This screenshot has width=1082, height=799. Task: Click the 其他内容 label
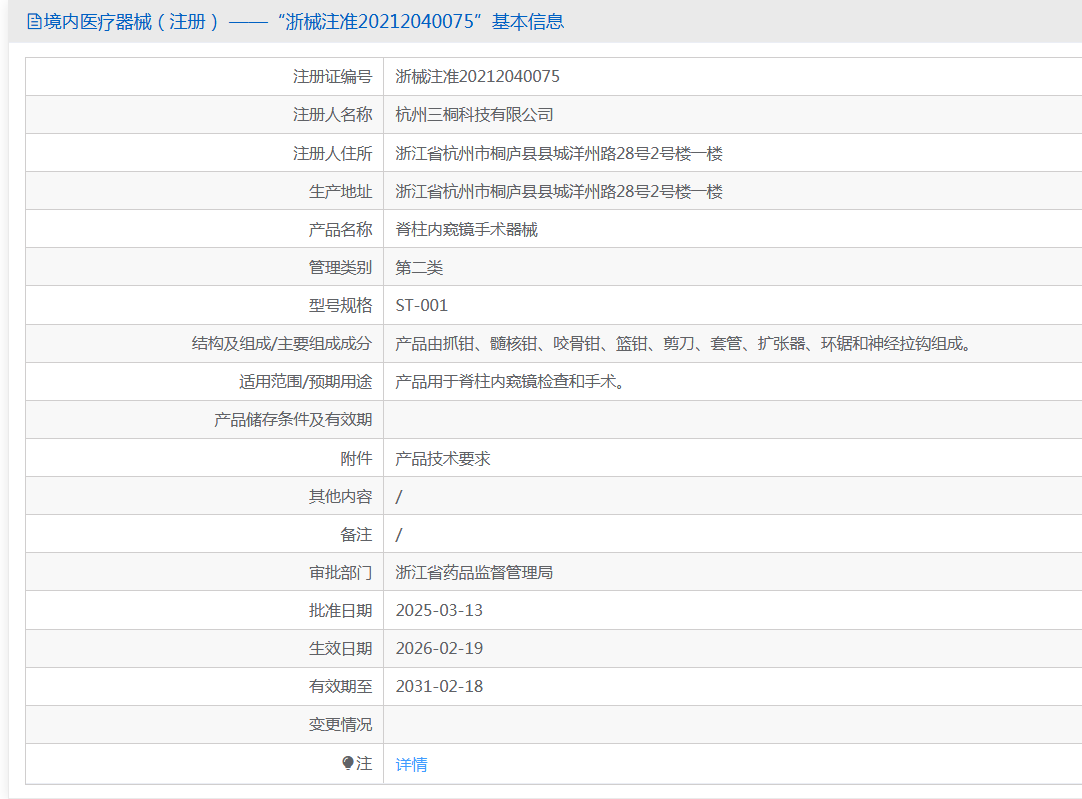pyautogui.click(x=340, y=496)
